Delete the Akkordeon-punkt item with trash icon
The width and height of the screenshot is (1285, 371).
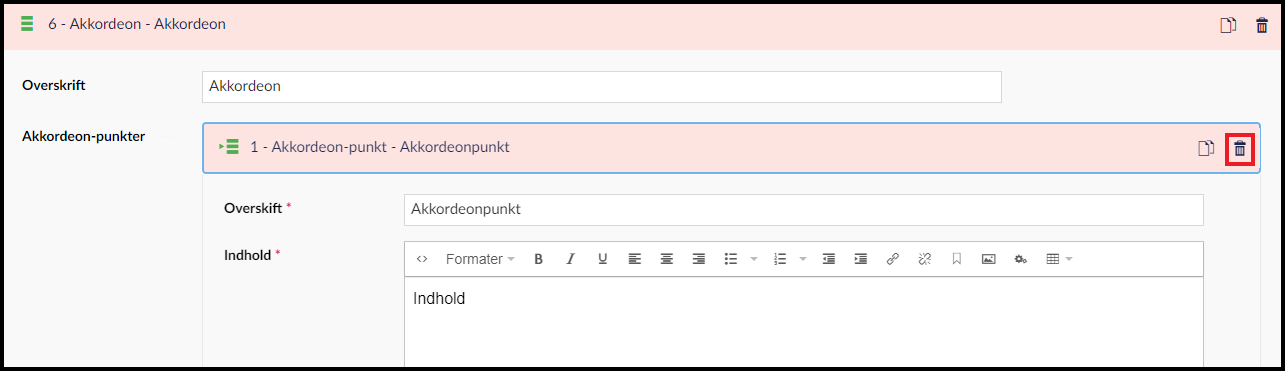click(x=1240, y=149)
